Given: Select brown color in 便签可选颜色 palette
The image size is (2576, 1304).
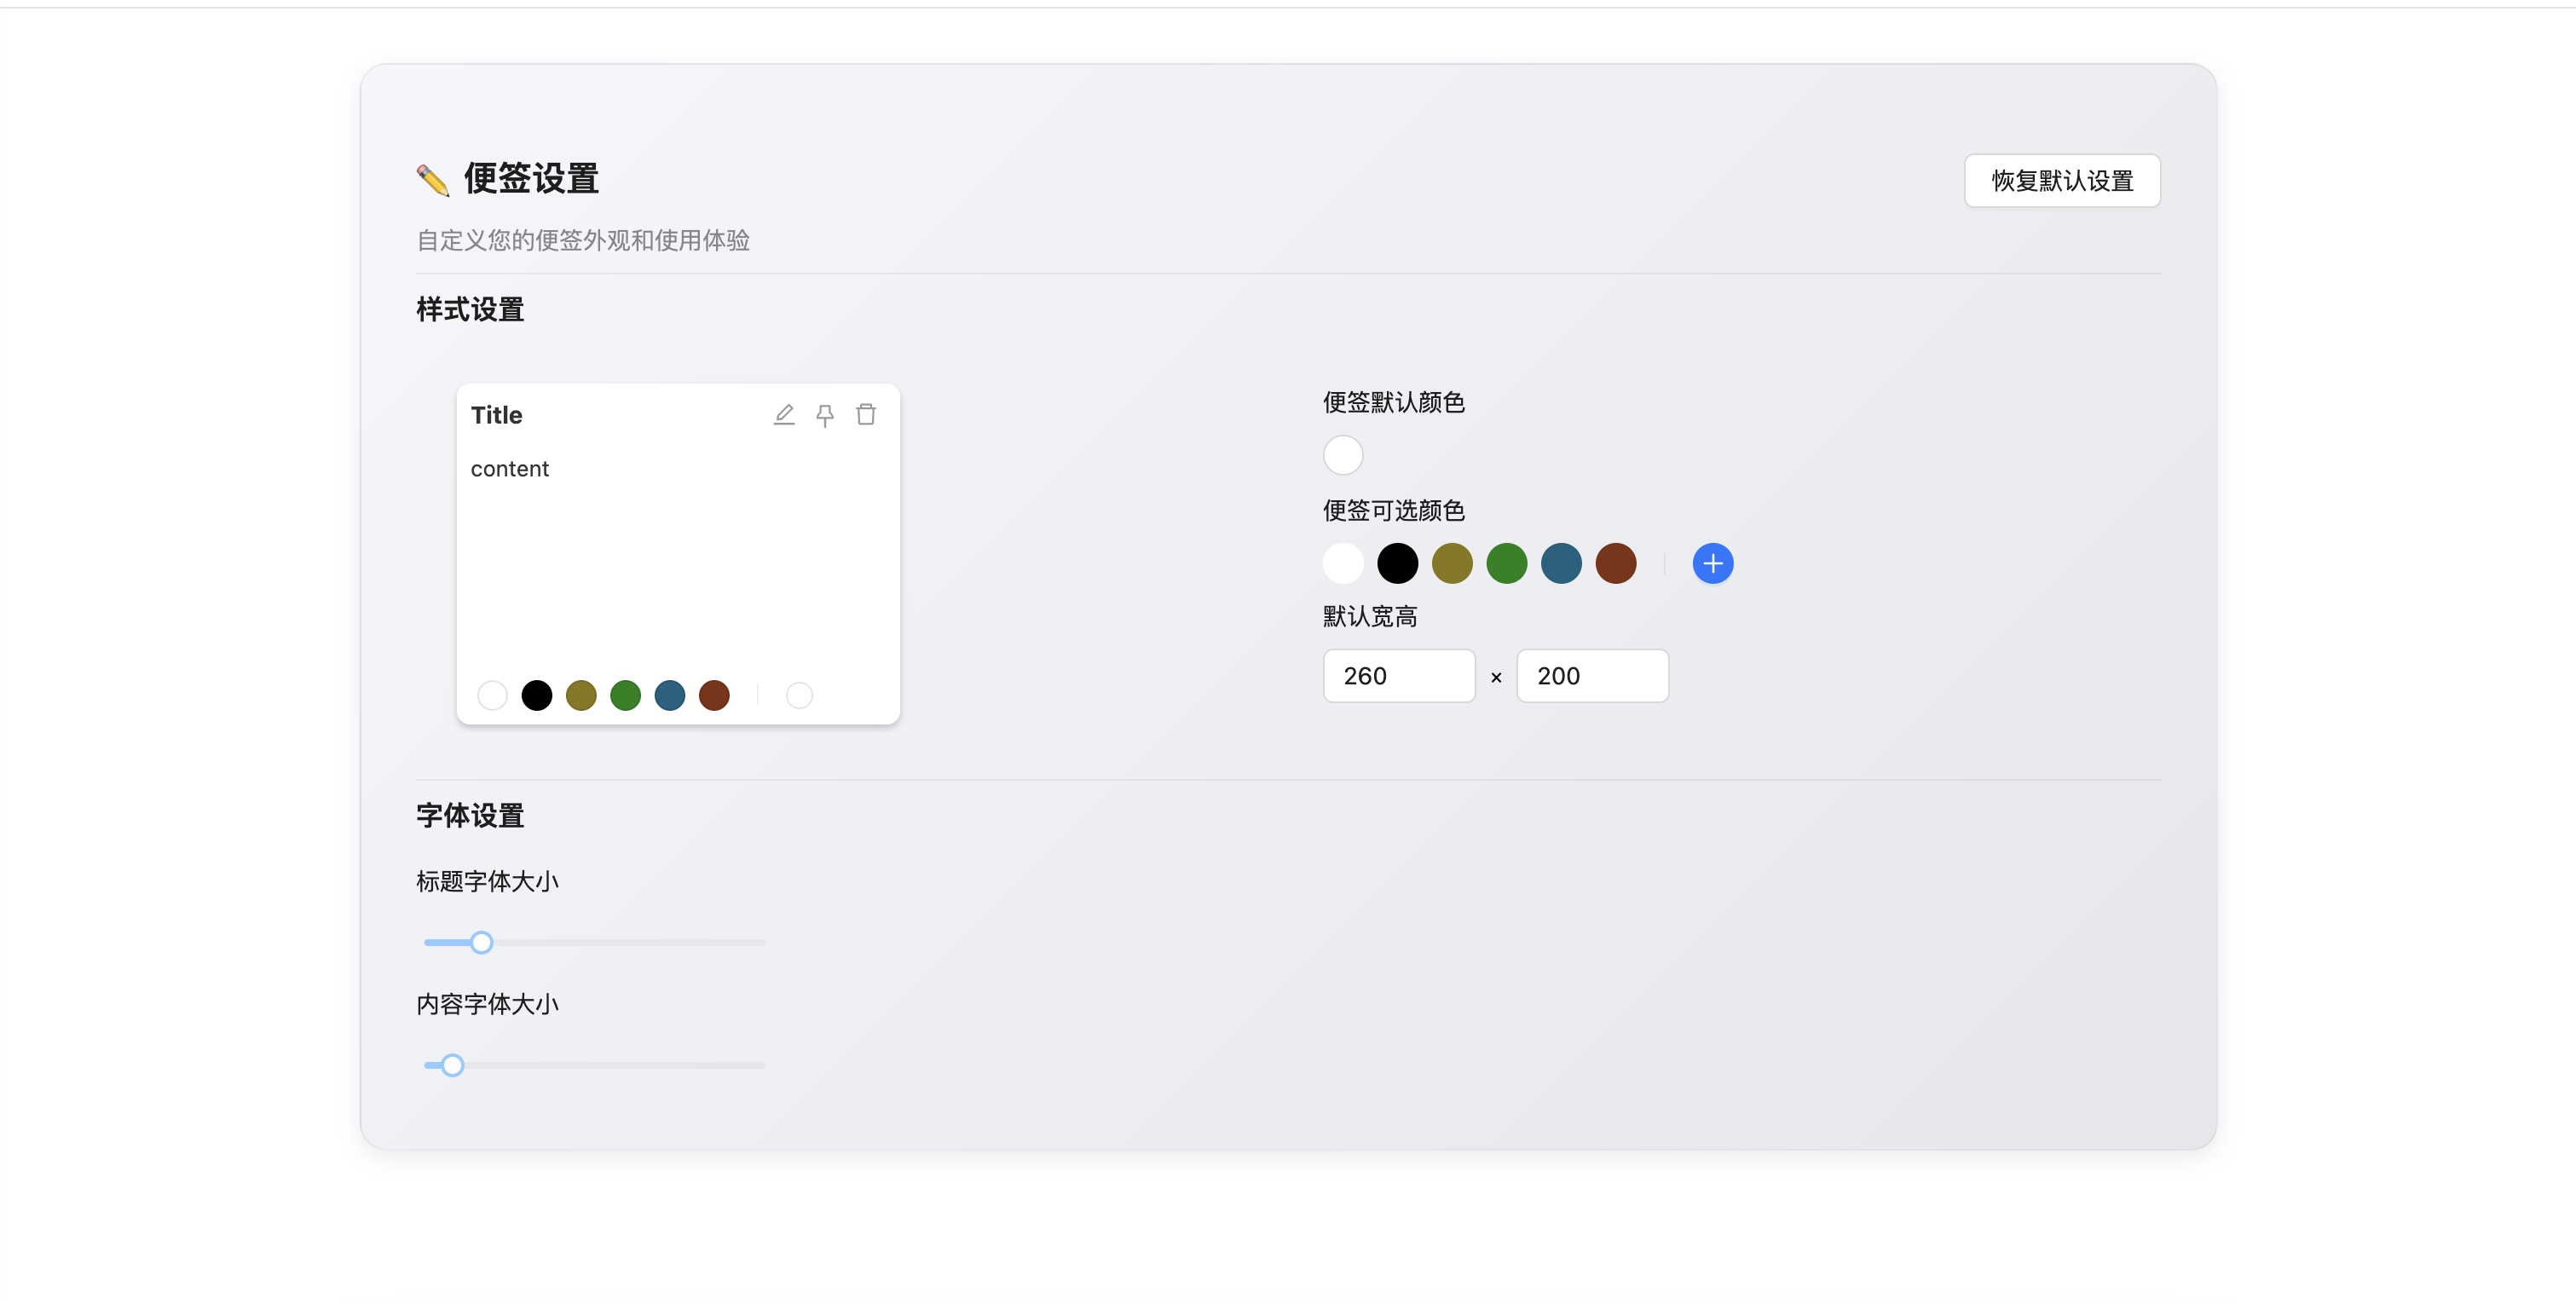Looking at the screenshot, I should 1615,564.
